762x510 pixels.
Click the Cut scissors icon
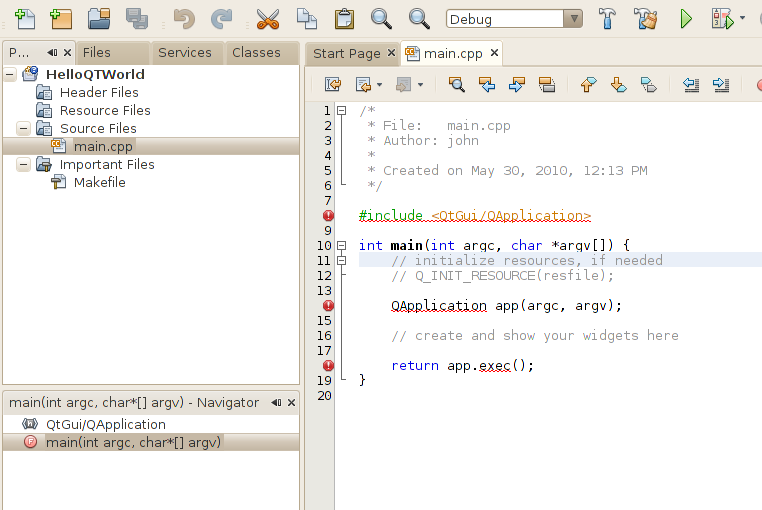point(267,18)
